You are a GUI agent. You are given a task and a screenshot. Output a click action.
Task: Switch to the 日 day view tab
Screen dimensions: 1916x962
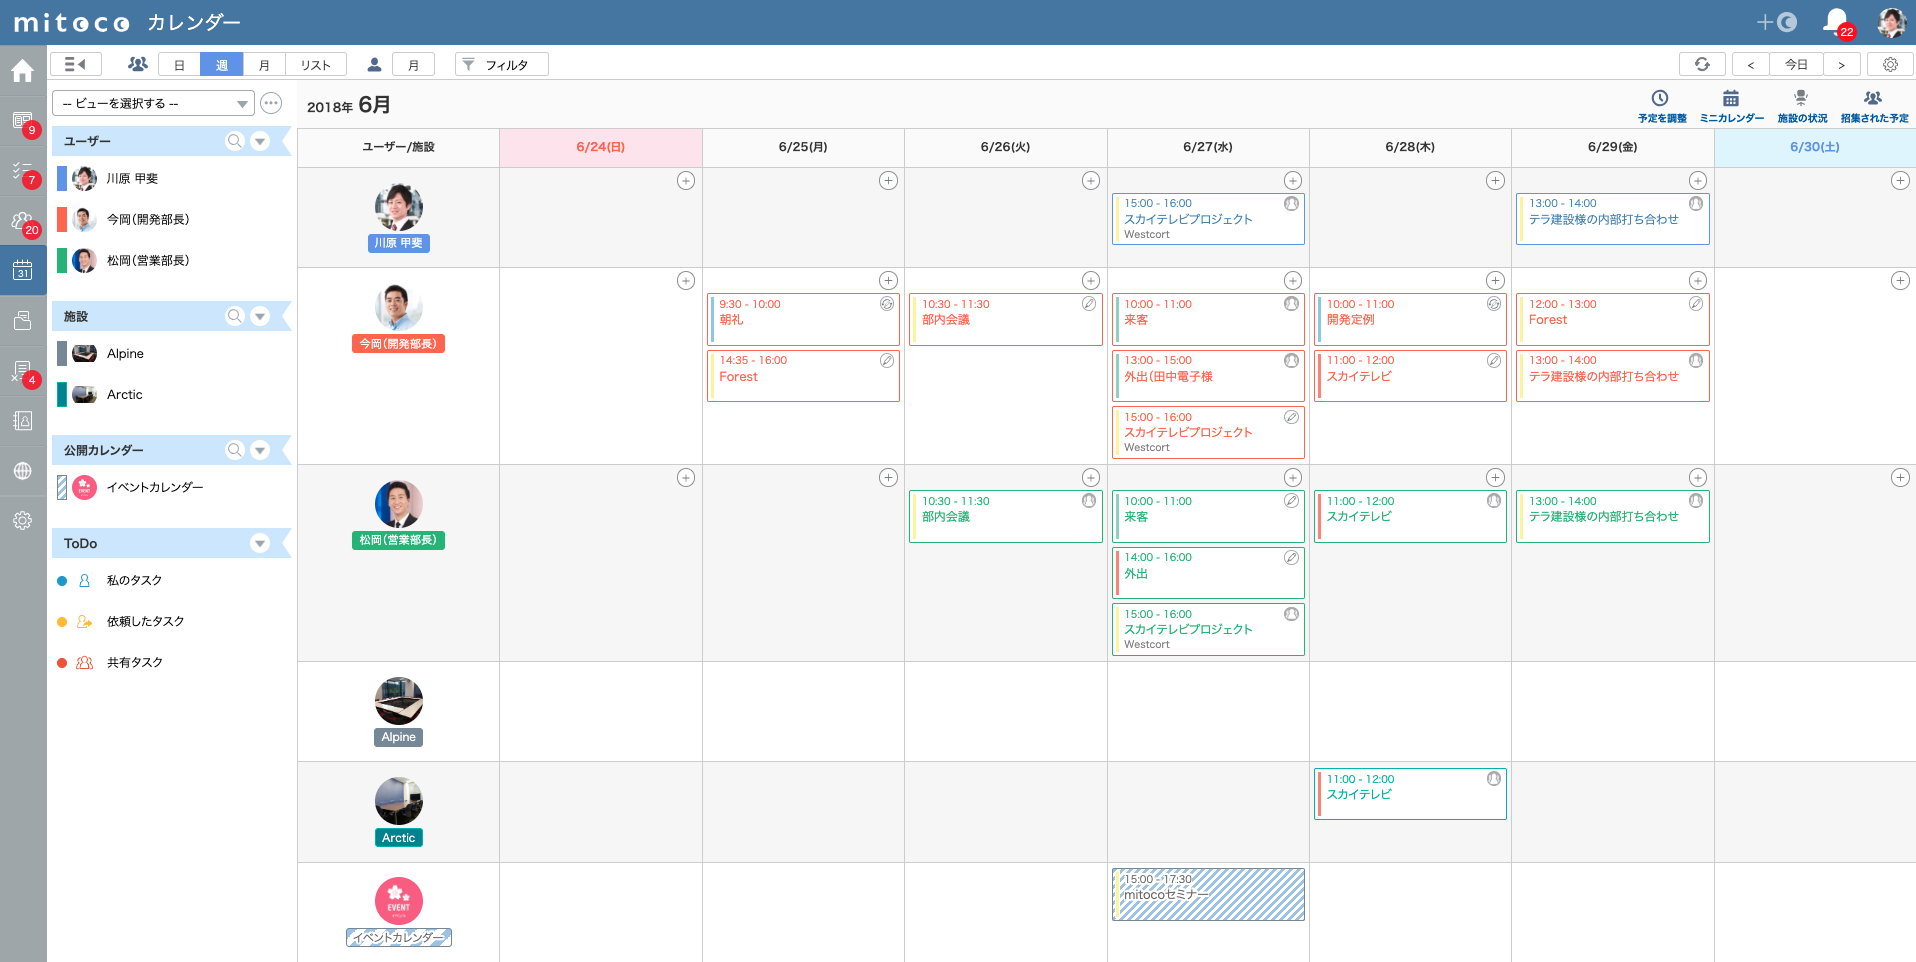(179, 65)
